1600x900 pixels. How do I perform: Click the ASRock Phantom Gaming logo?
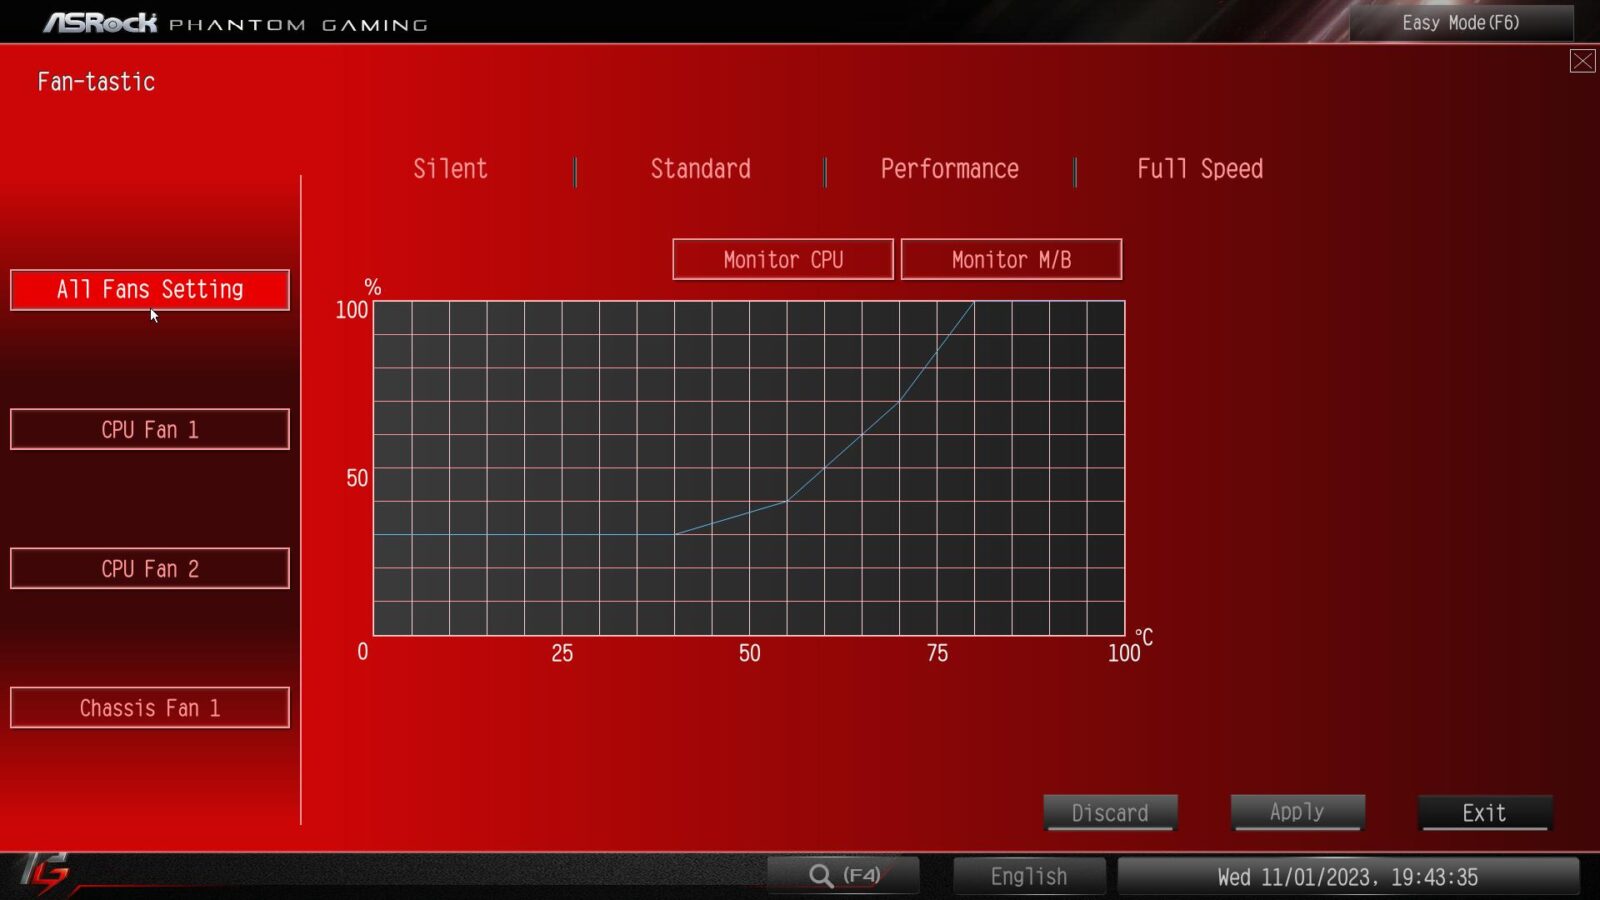pyautogui.click(x=235, y=23)
